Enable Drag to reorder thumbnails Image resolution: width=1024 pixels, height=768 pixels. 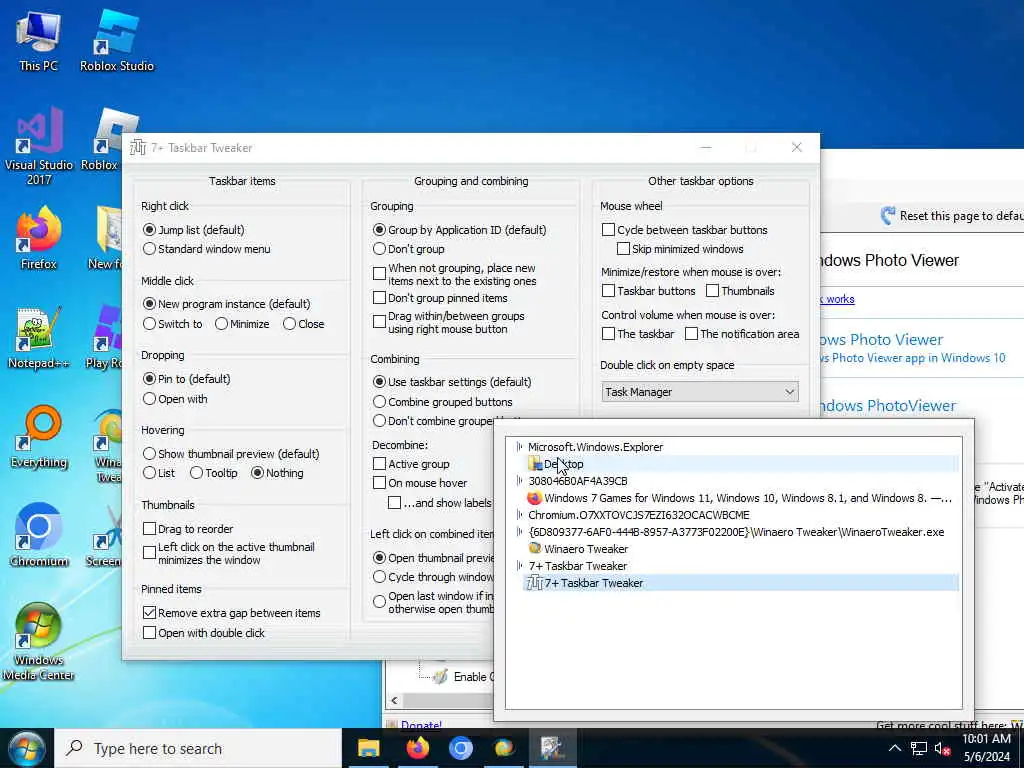(x=150, y=528)
